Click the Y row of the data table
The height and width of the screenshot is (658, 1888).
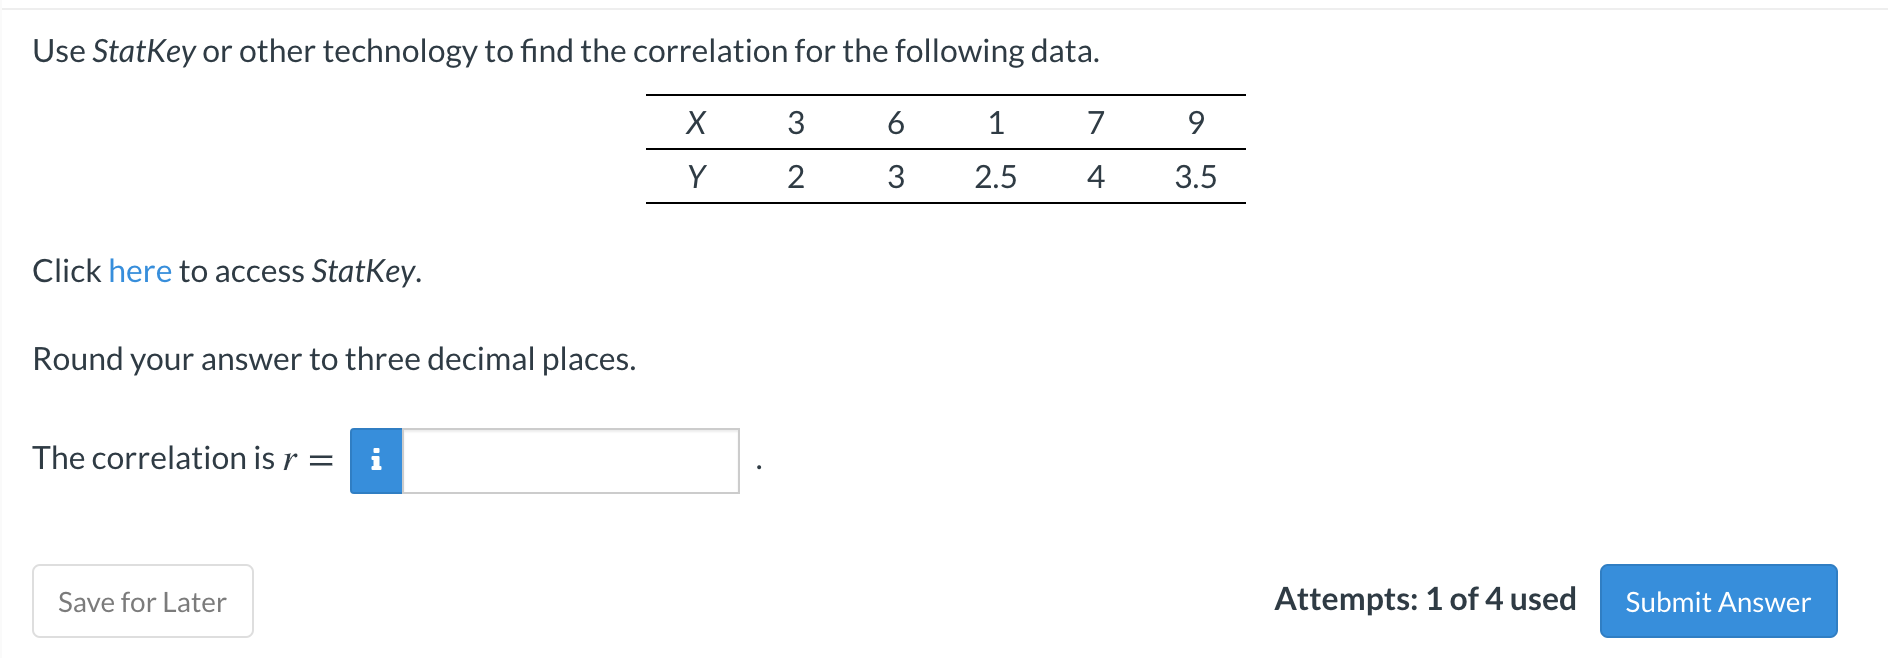pyautogui.click(x=945, y=177)
